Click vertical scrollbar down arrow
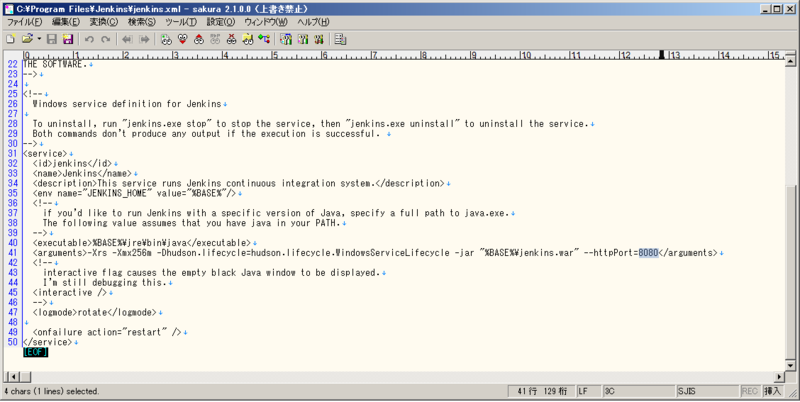This screenshot has width=800, height=402. (x=790, y=366)
